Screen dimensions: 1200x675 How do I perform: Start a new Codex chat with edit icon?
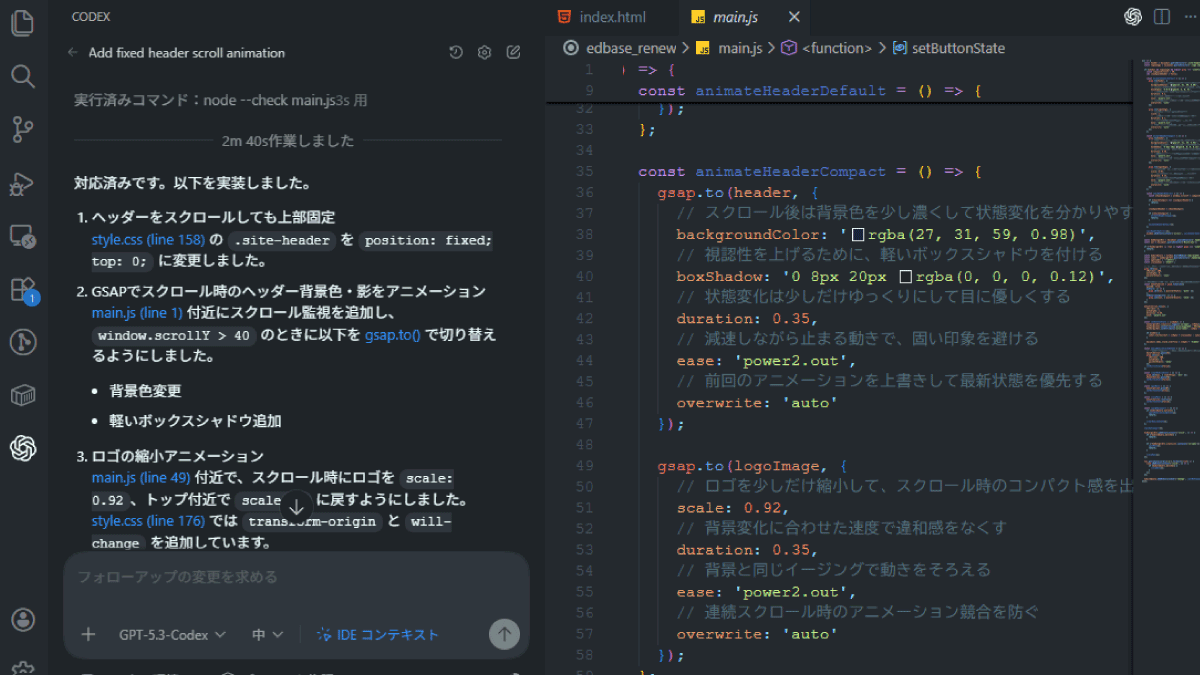click(513, 53)
